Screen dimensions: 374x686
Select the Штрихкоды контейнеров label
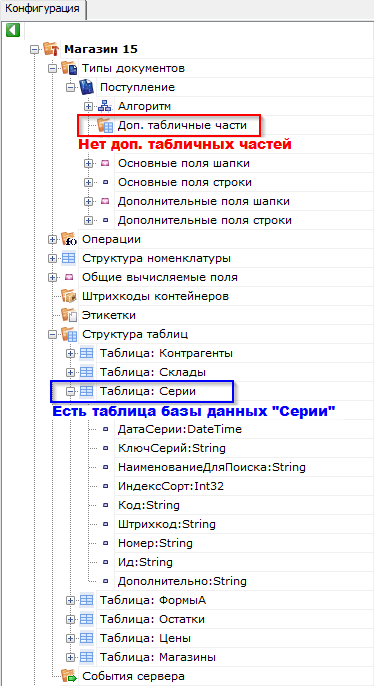click(x=155, y=297)
